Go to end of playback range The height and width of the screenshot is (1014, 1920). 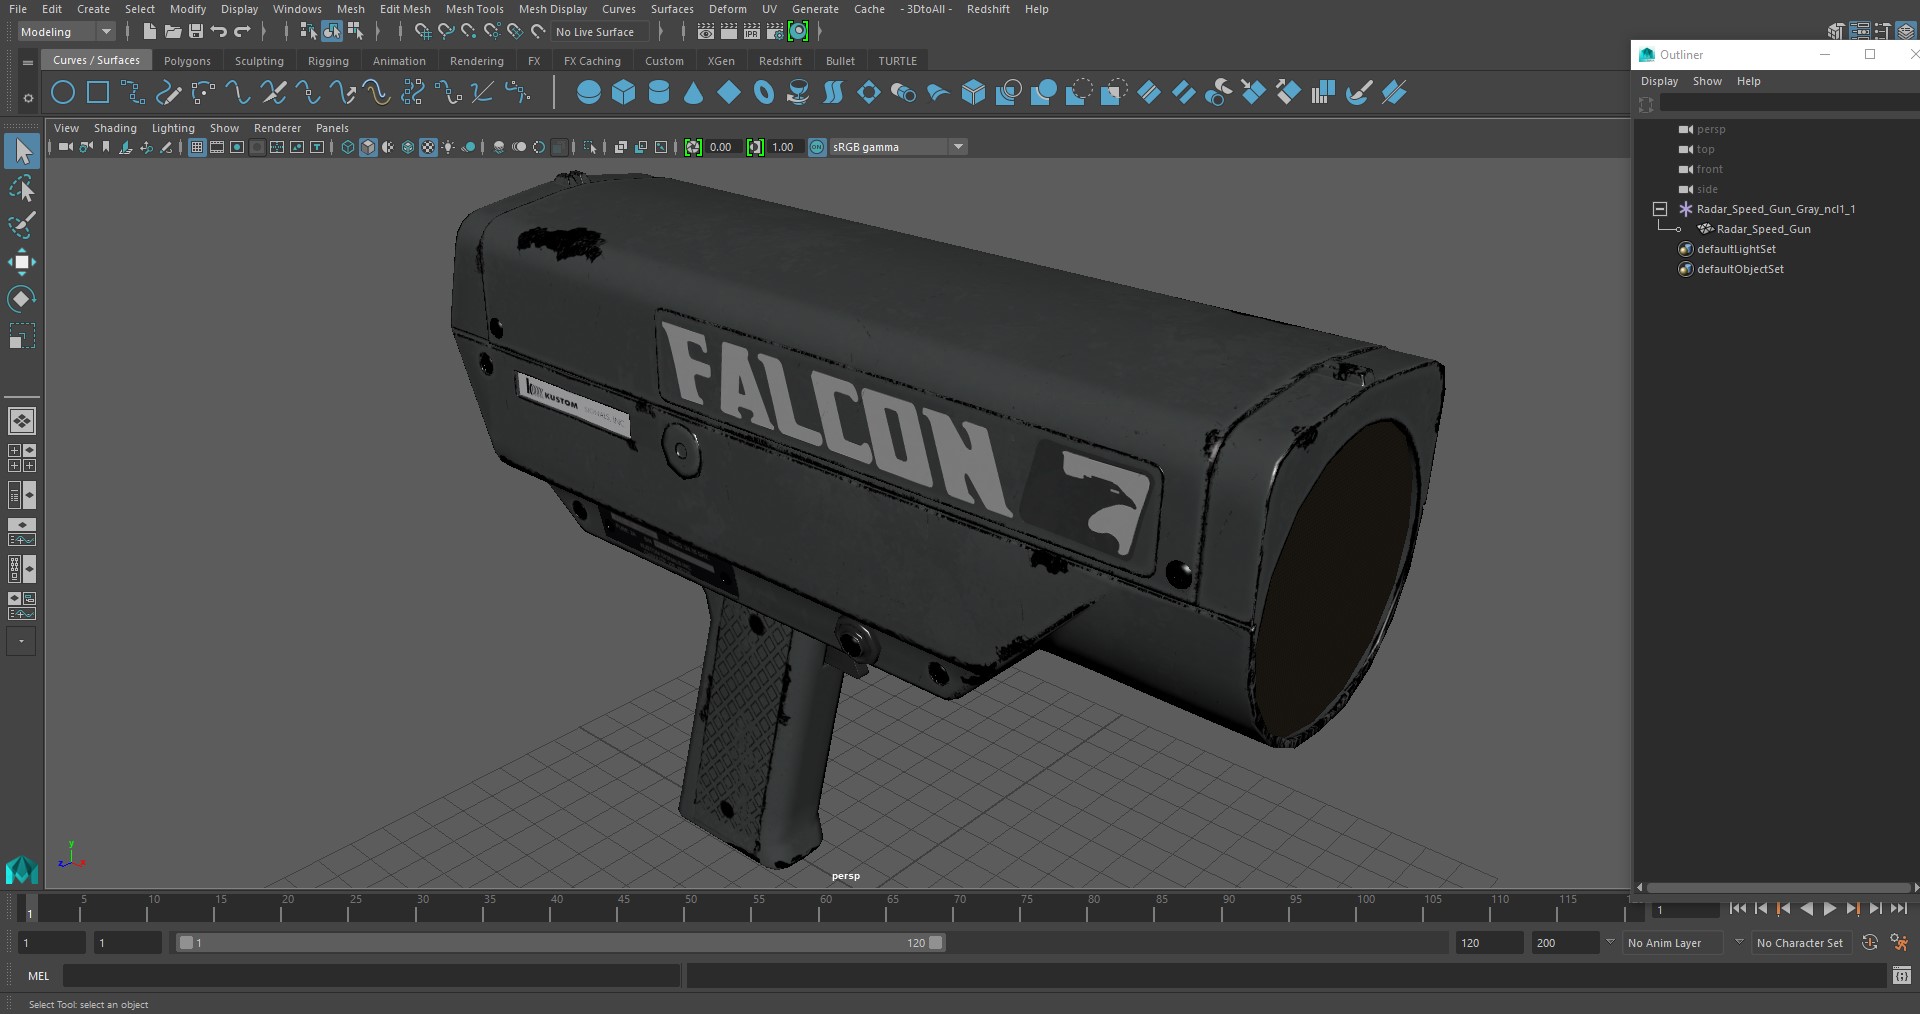pyautogui.click(x=1898, y=908)
